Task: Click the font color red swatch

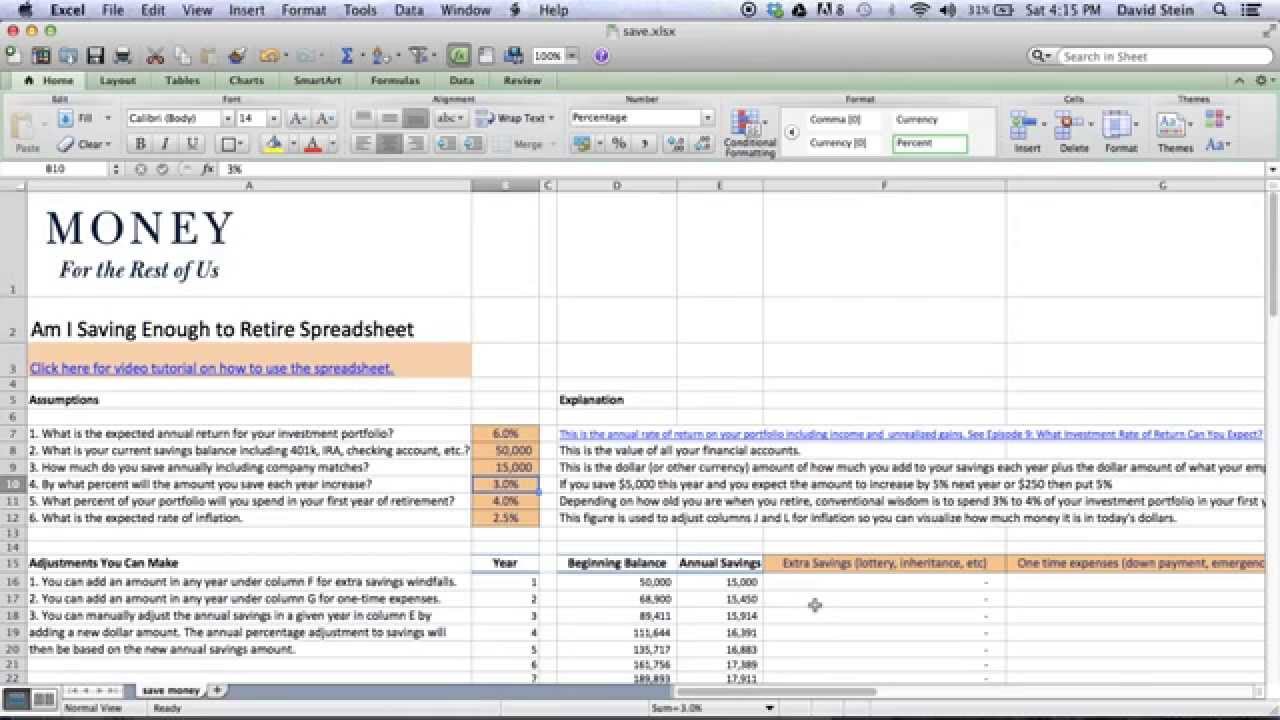Action: pyautogui.click(x=312, y=144)
